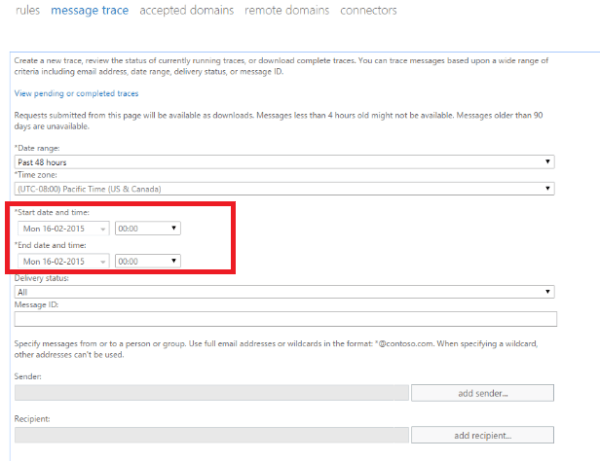Open the accepted domains tab
Screen dimensions: 600x461
187,11
